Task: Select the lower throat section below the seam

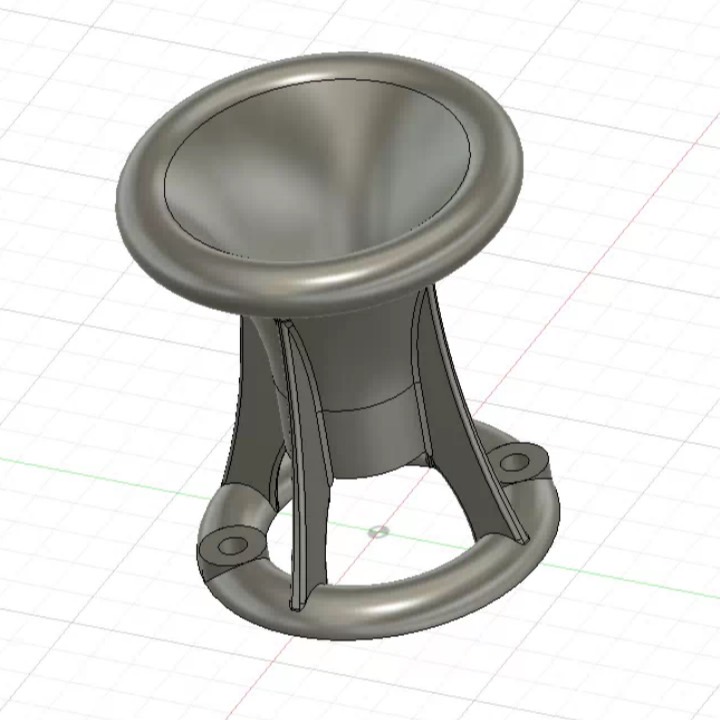Action: (x=370, y=440)
